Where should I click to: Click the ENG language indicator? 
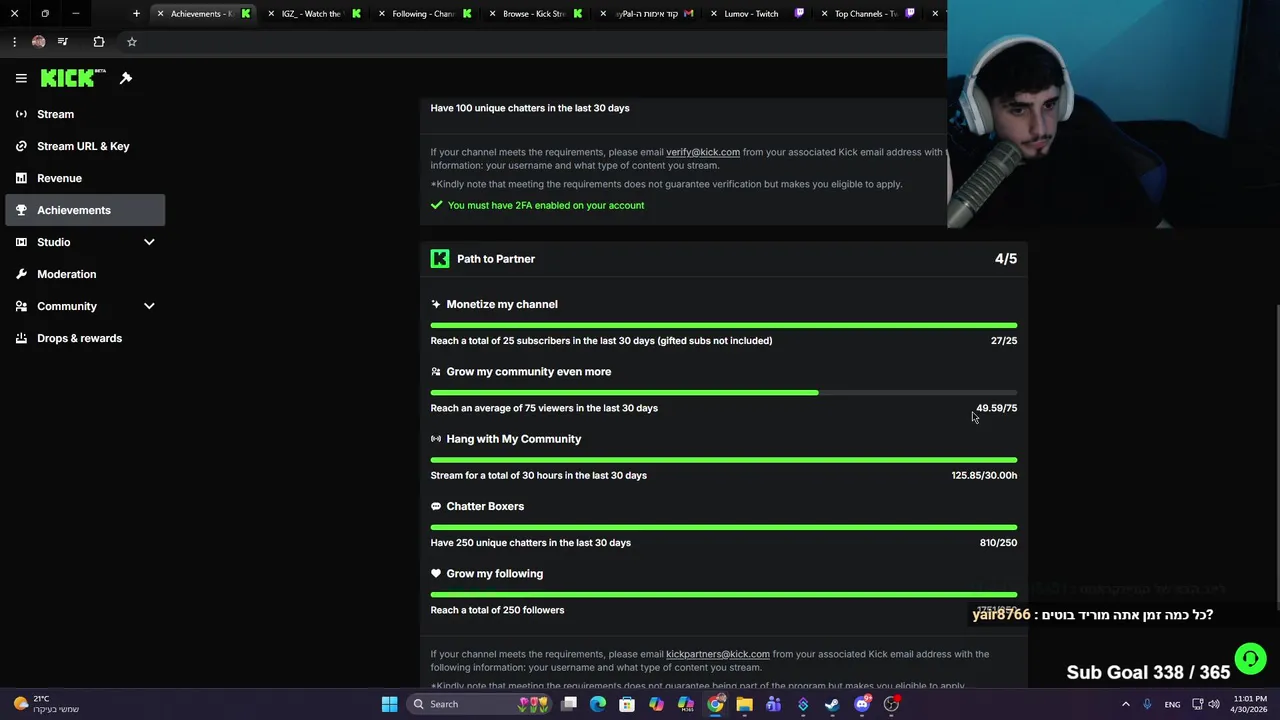(x=1172, y=704)
